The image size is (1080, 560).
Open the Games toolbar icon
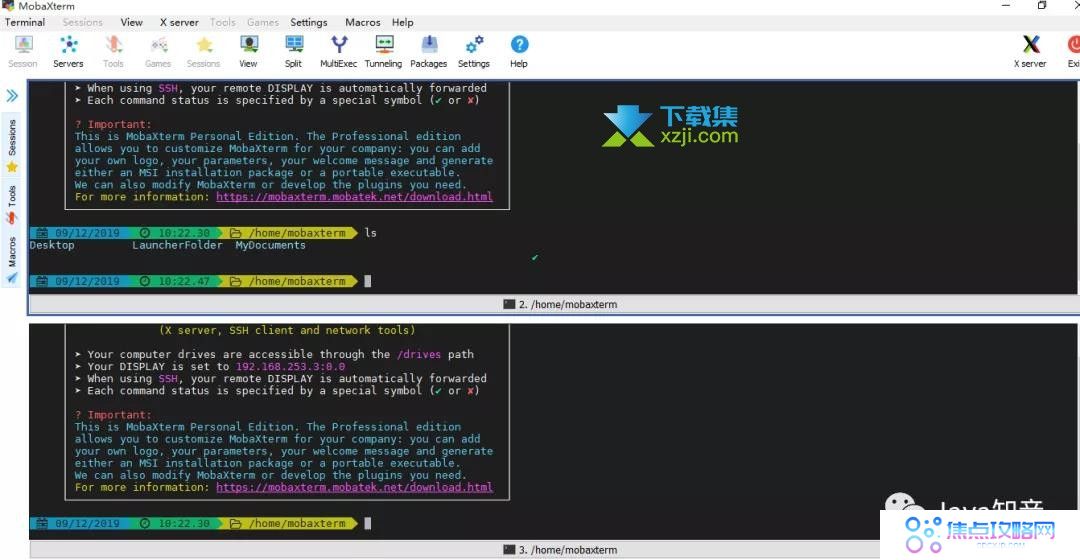coord(158,52)
